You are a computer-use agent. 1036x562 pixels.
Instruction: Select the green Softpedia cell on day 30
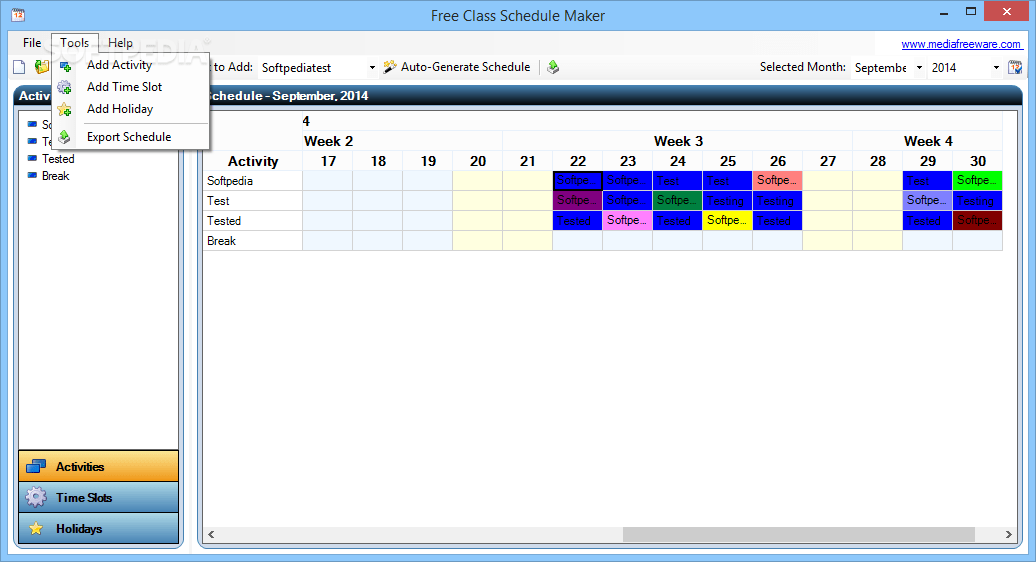click(977, 180)
